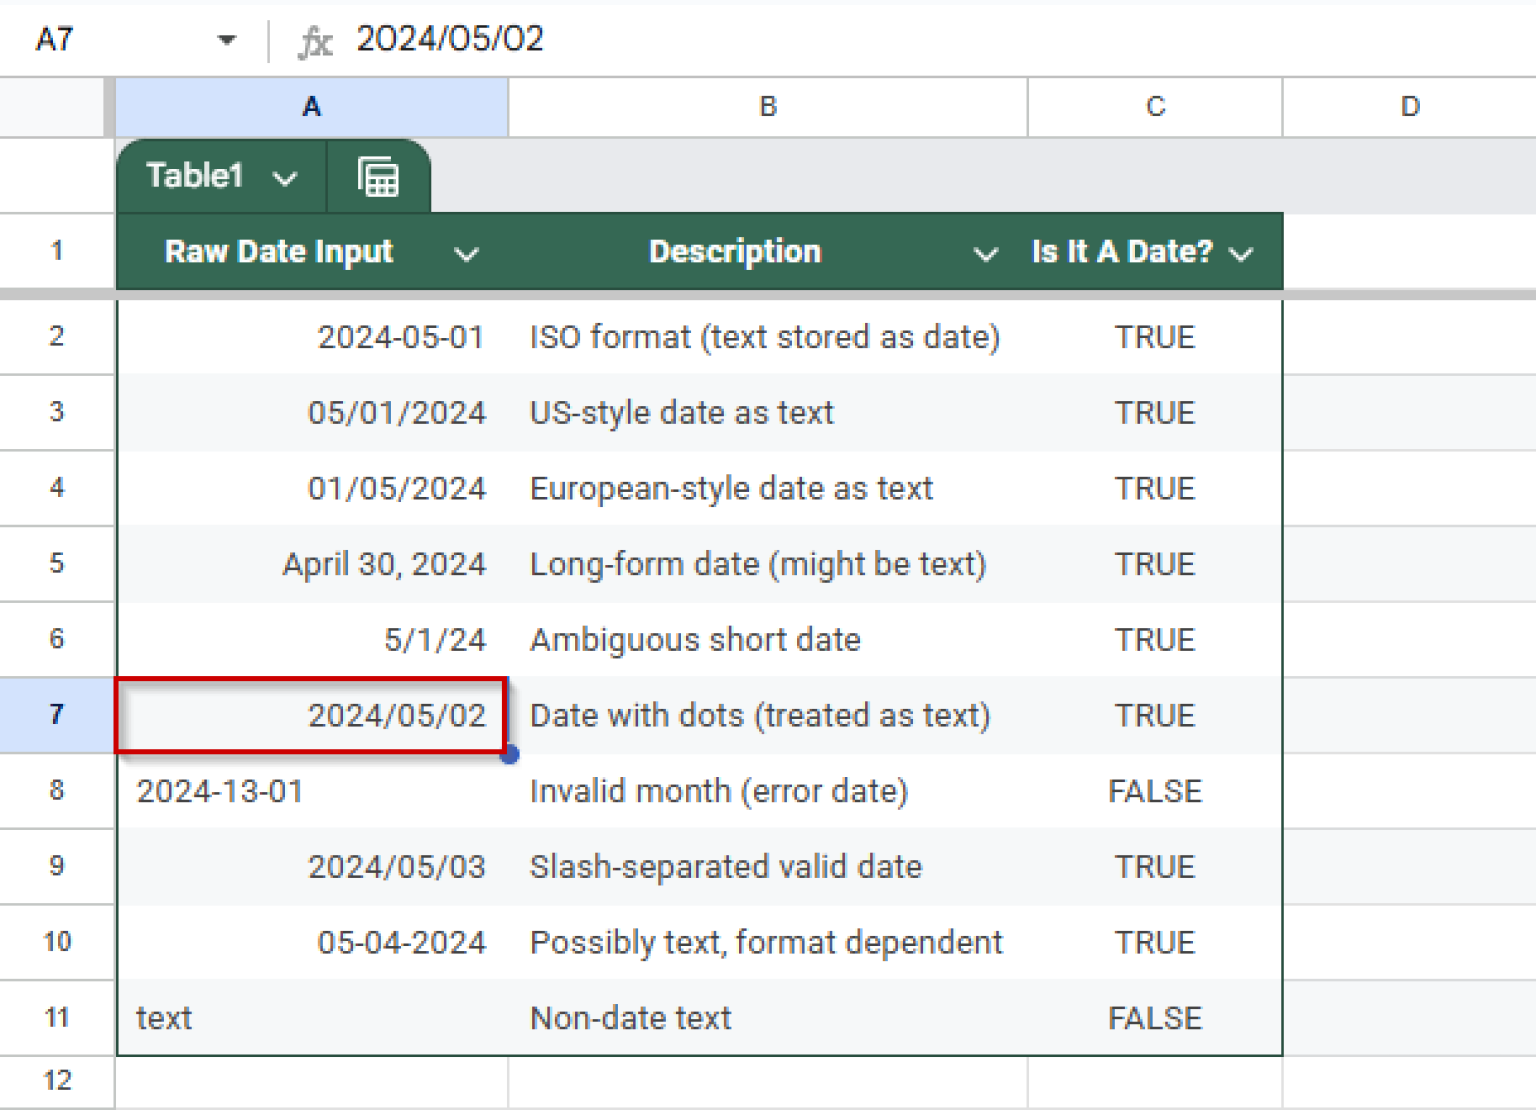Open the table options icon beside Table1
This screenshot has height=1110, width=1536.
378,176
